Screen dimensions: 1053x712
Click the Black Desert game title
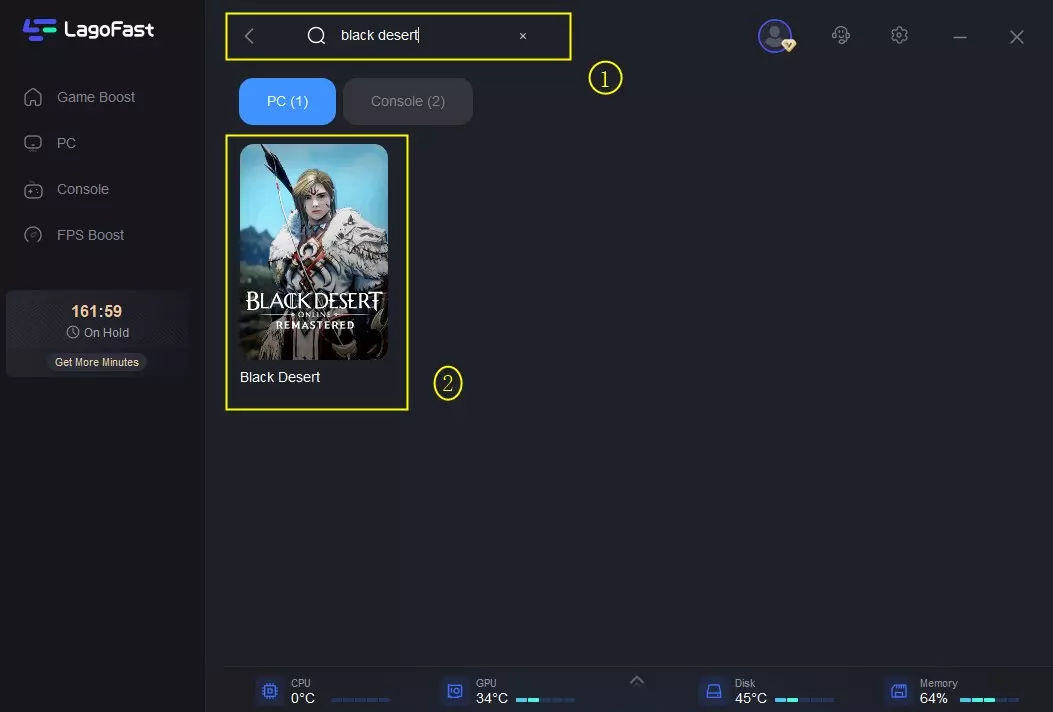pos(280,377)
